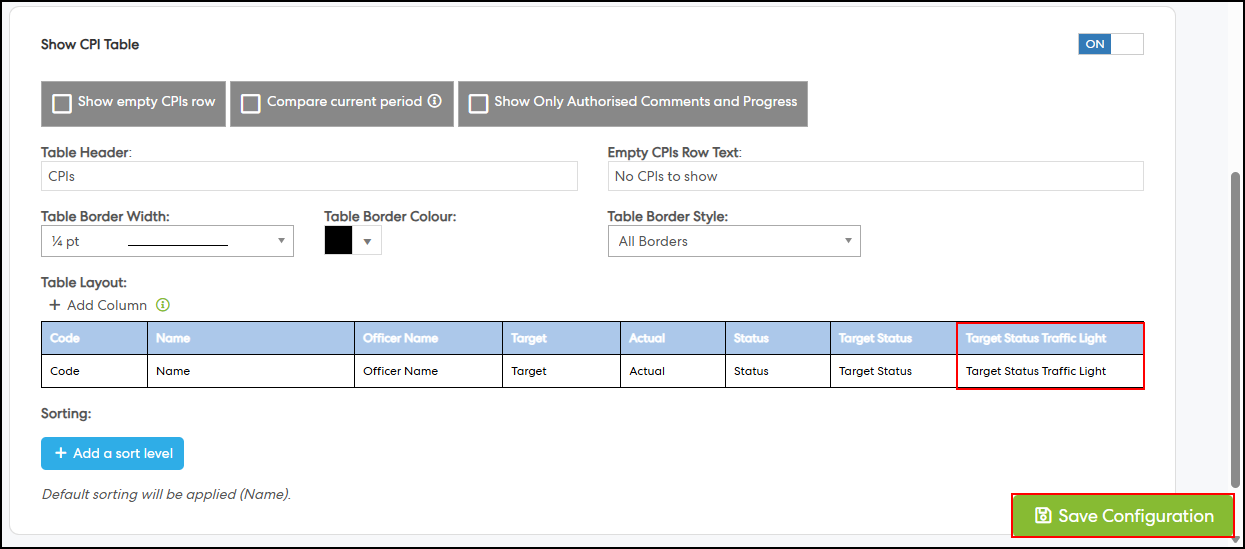Select the Code column header in table layout
1245x549 pixels.
[94, 338]
